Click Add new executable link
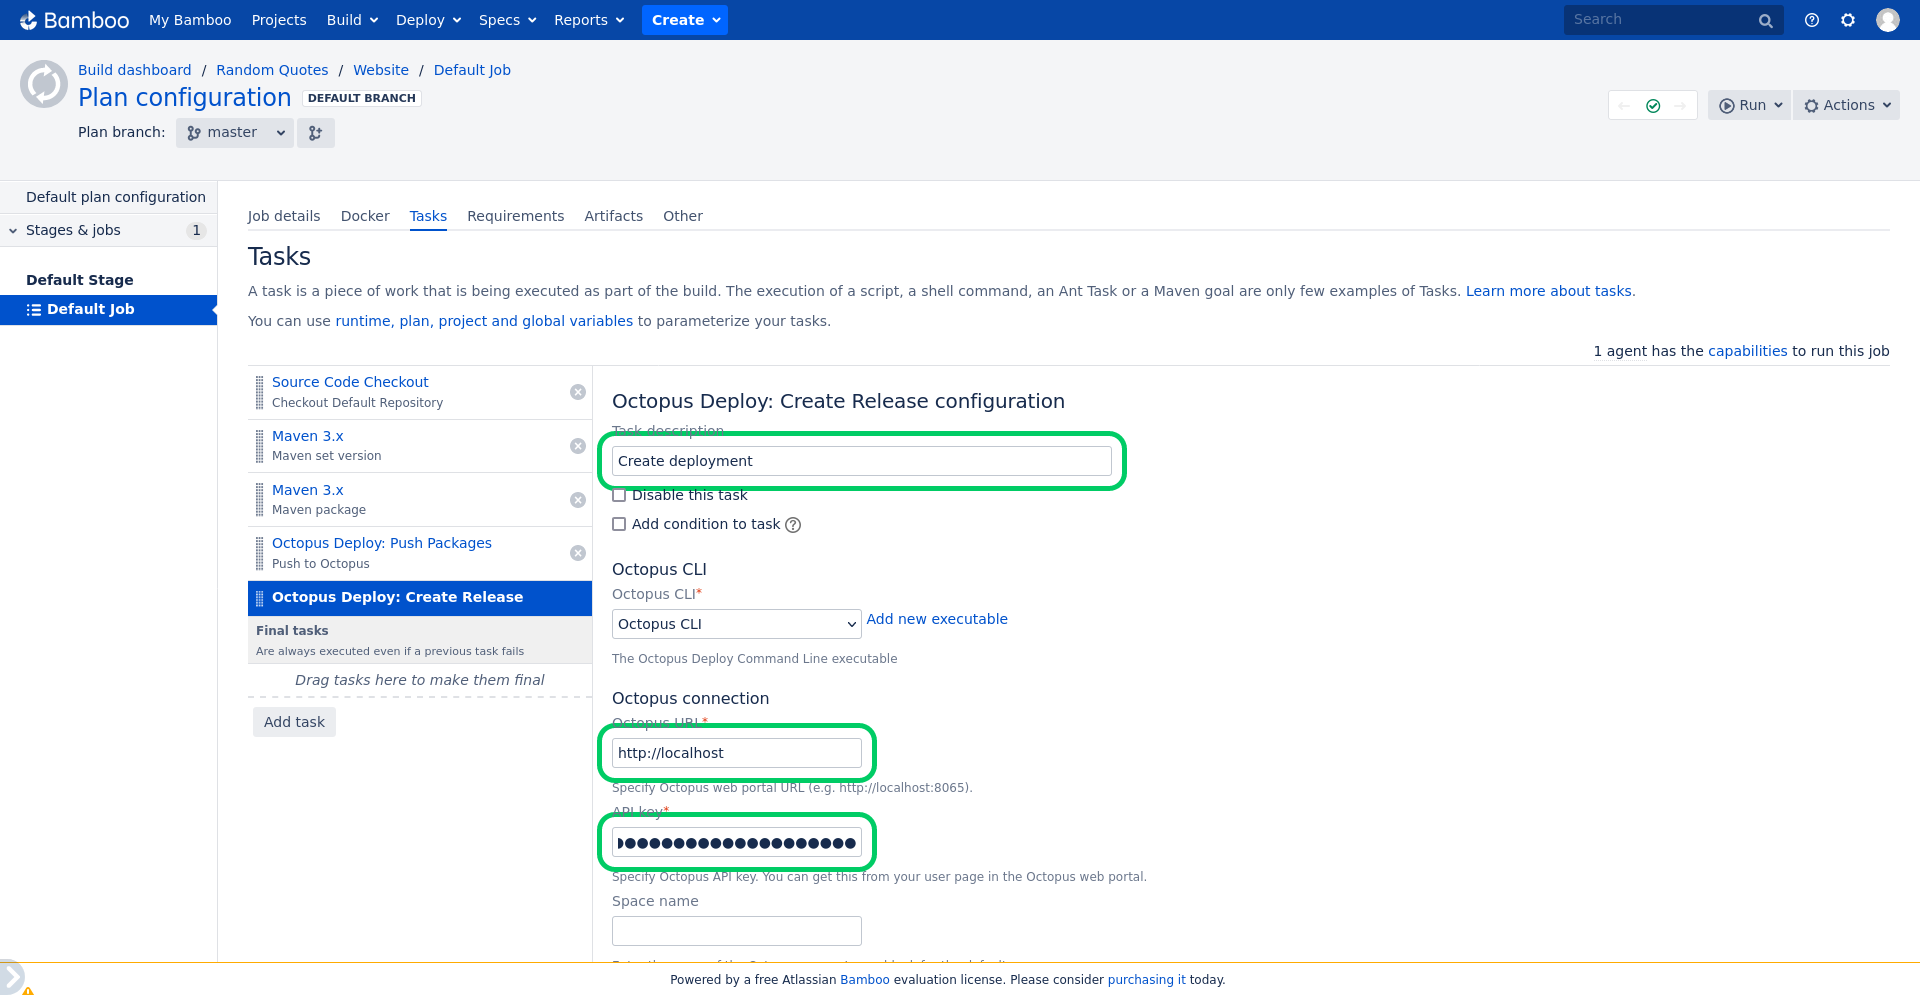The height and width of the screenshot is (995, 1920). 937,619
